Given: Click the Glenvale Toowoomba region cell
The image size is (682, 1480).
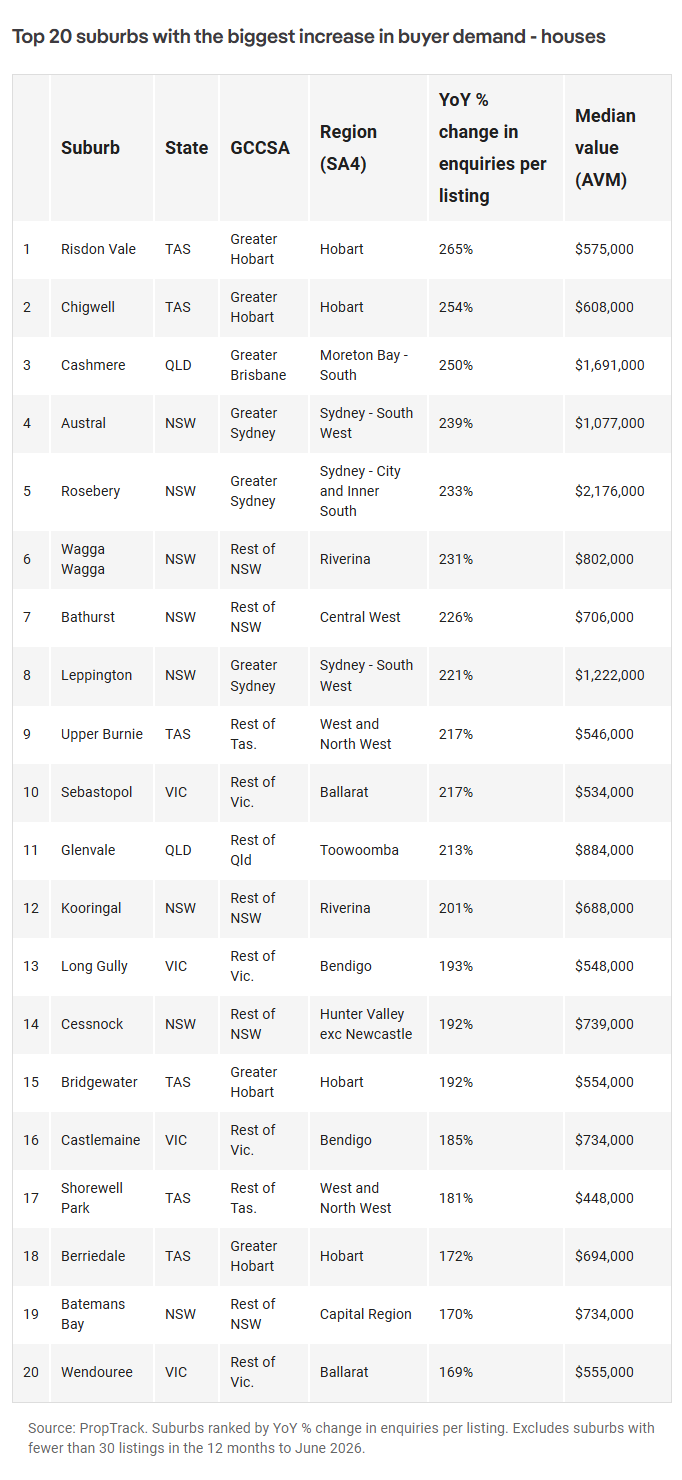Looking at the screenshot, I should (x=359, y=850).
